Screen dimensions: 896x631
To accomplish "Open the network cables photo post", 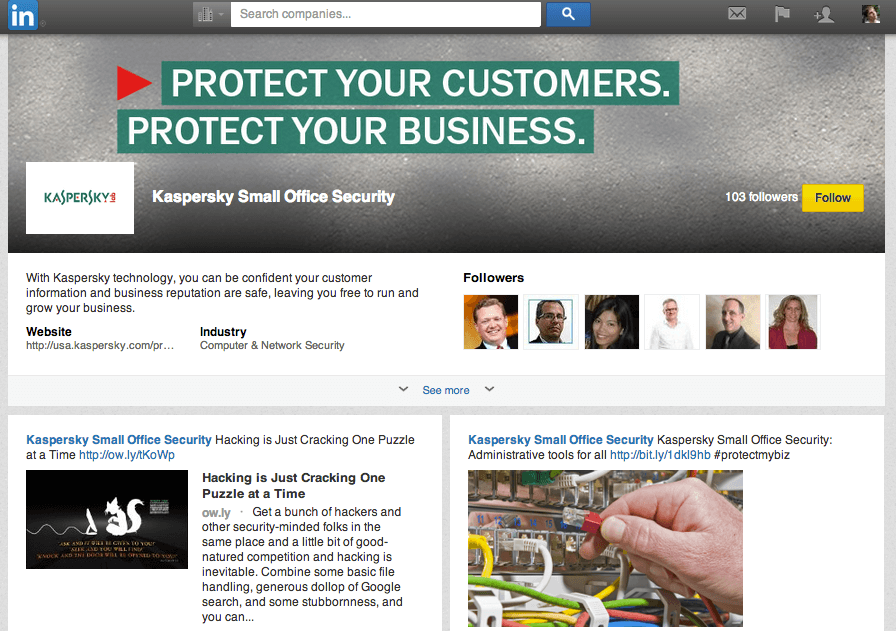I will click(605, 548).
